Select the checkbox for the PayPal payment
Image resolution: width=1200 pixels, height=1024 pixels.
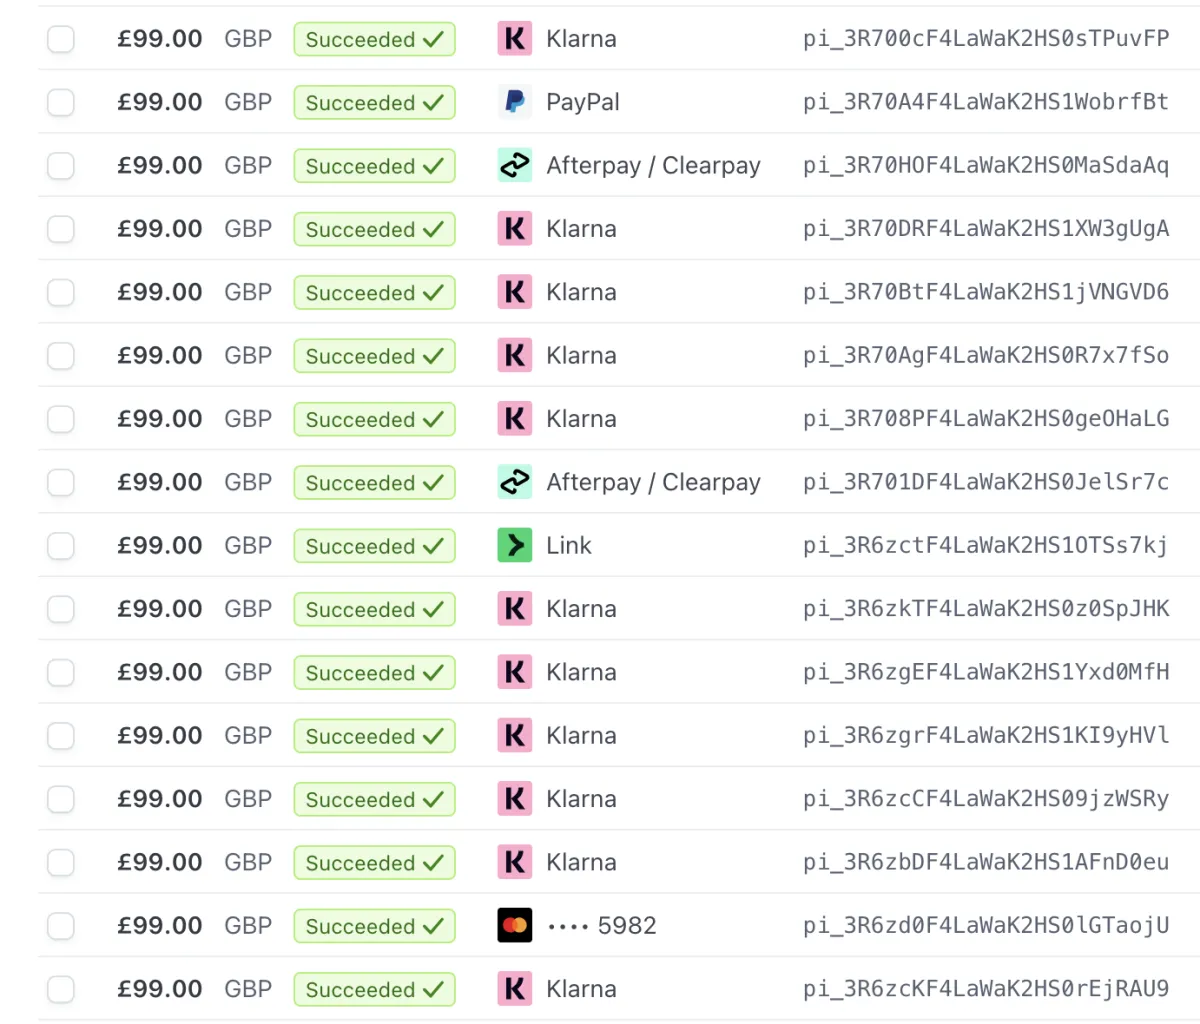tap(61, 102)
